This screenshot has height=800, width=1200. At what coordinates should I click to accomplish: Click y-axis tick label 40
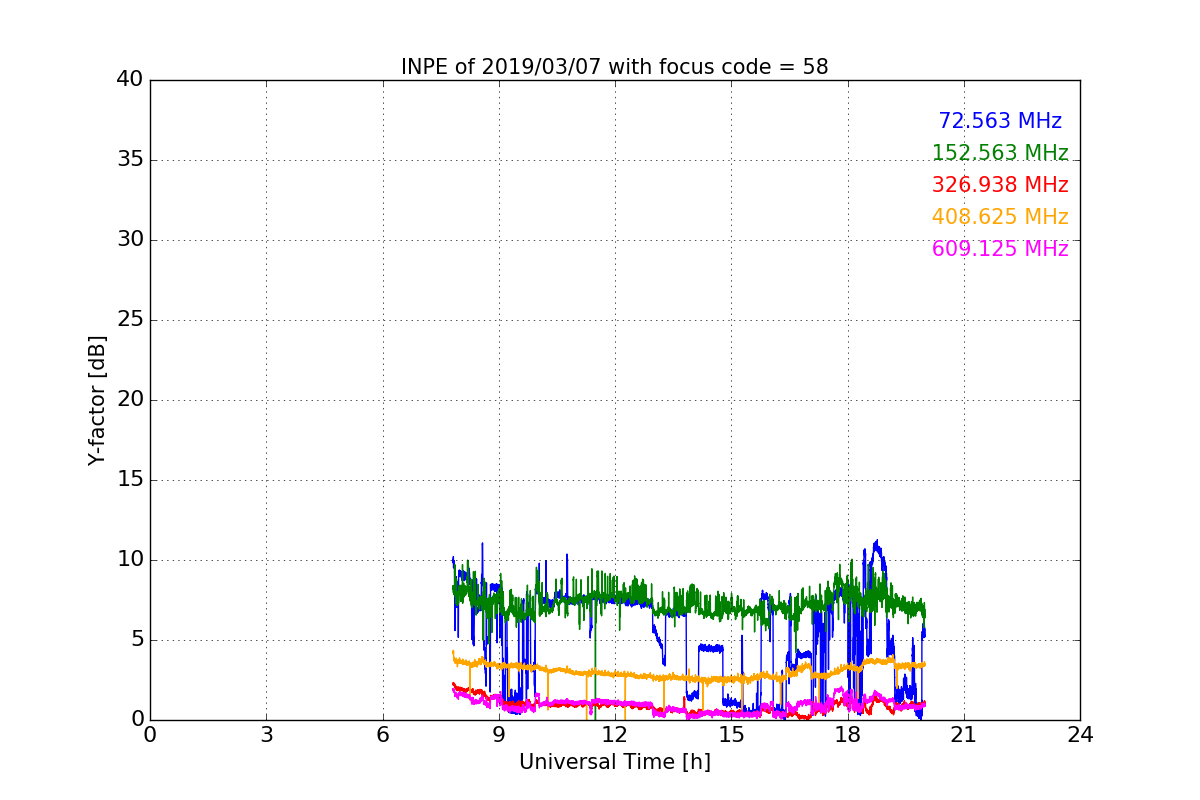pyautogui.click(x=130, y=80)
